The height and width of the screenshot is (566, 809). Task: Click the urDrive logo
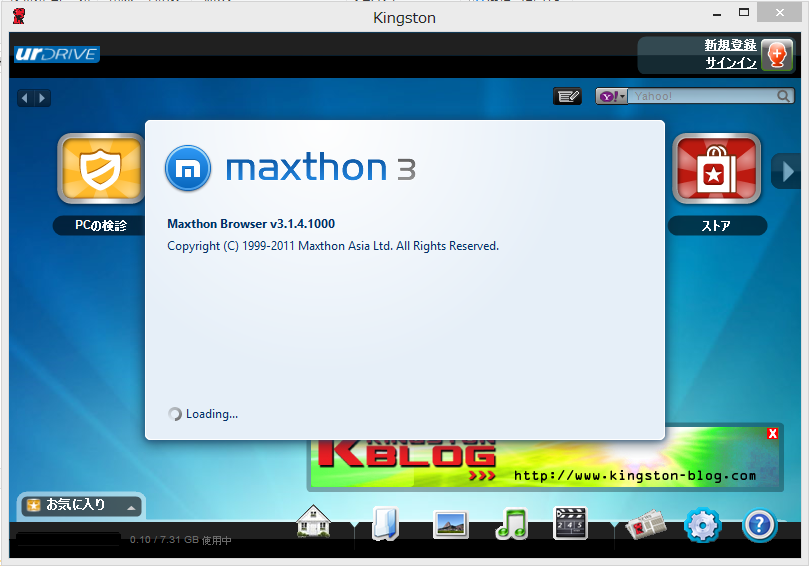(57, 54)
